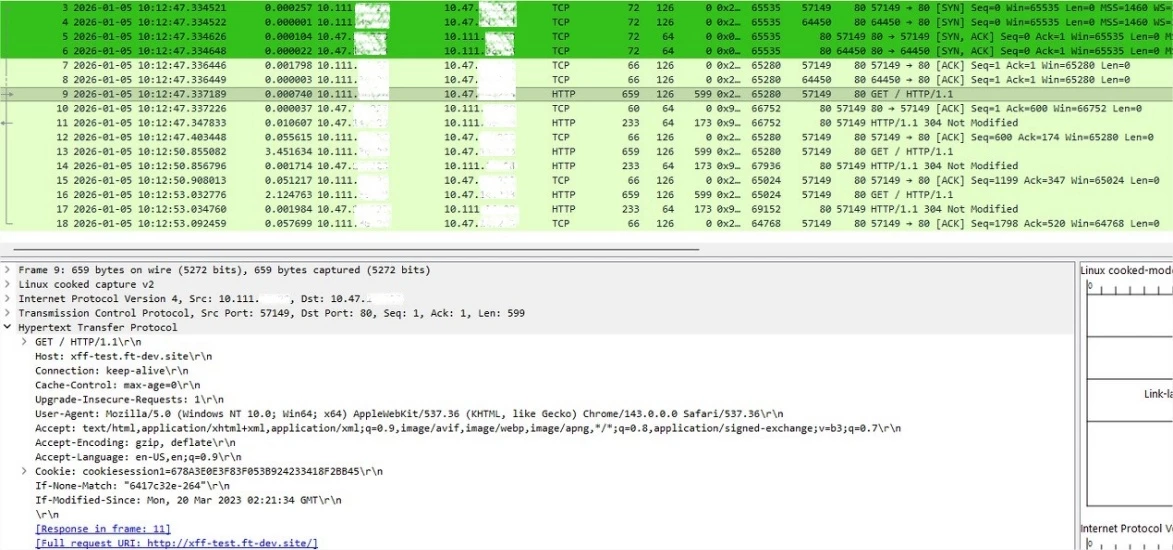Select the Cache-Control: max-age=0 line

point(117,385)
